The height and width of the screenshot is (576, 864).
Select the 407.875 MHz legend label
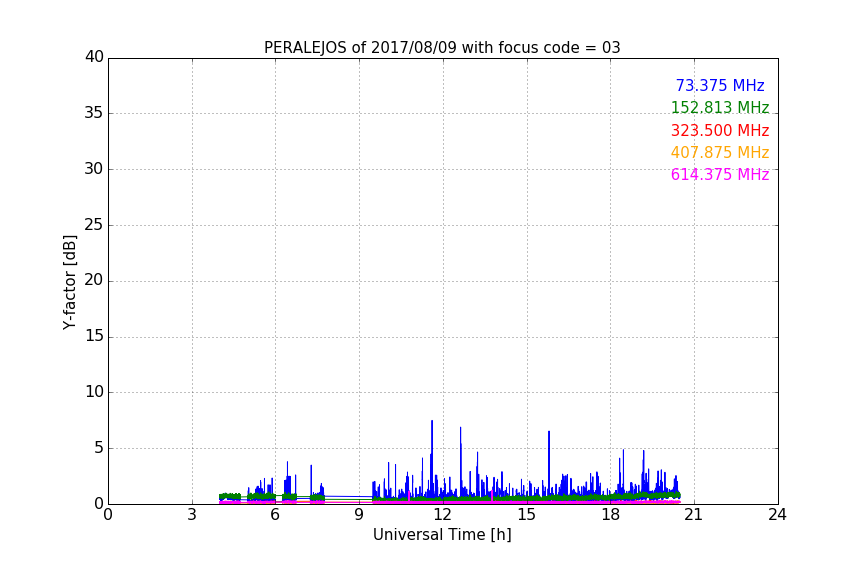[720, 152]
